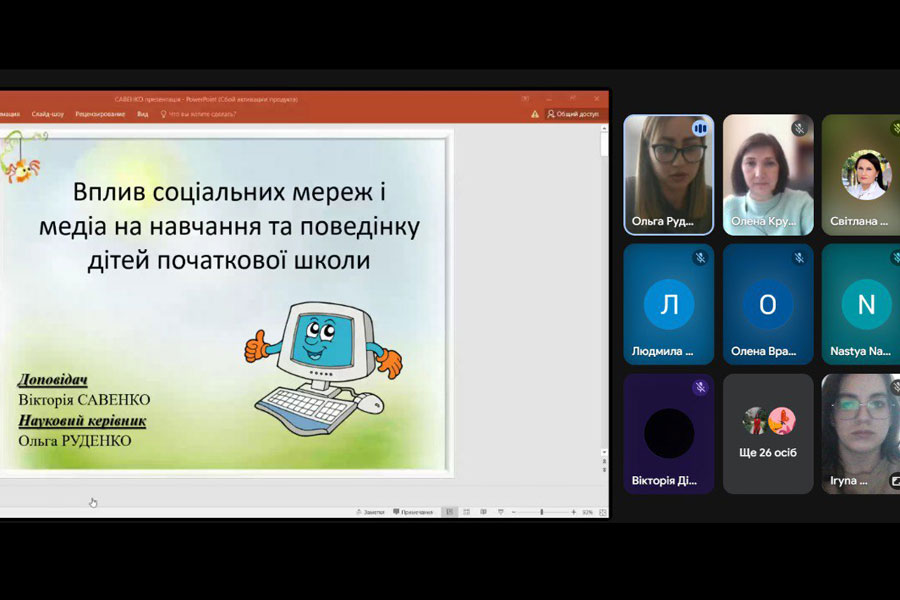Click the N avatar circle
Viewport: 900px width, 600px height.
[x=867, y=304]
